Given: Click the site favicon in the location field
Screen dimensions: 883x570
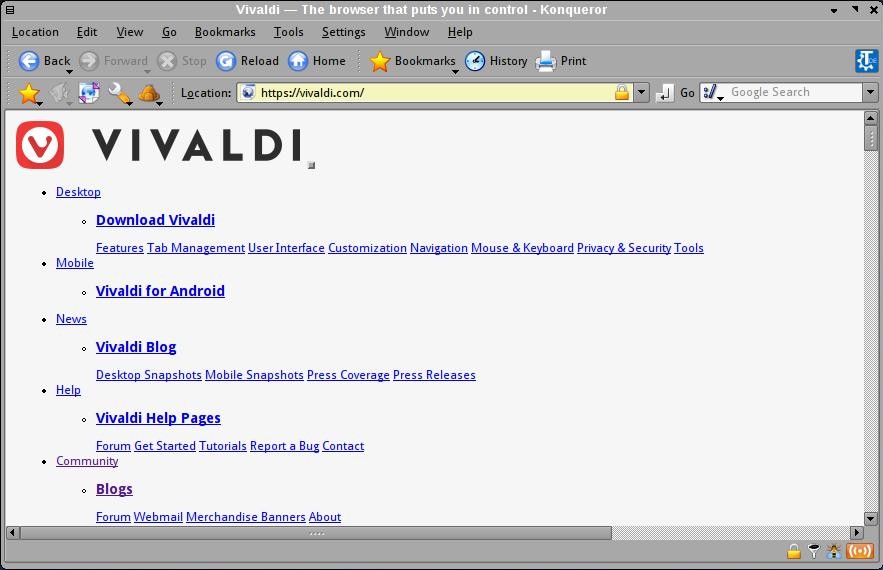Looking at the screenshot, I should pos(248,92).
